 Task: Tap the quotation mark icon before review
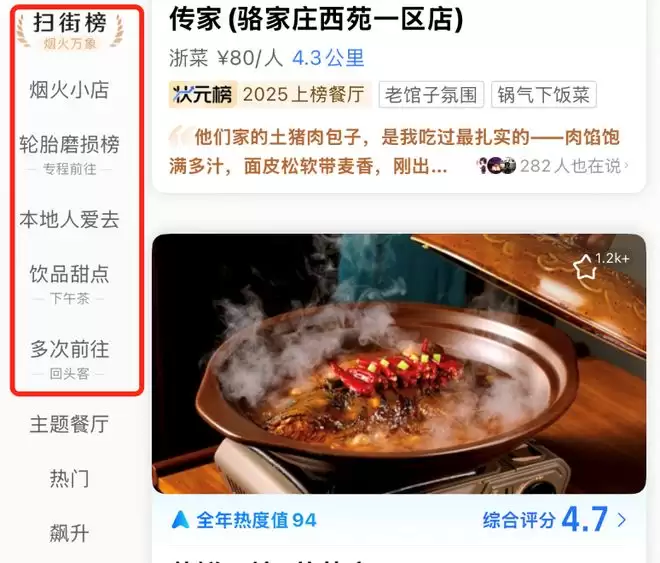coord(178,137)
